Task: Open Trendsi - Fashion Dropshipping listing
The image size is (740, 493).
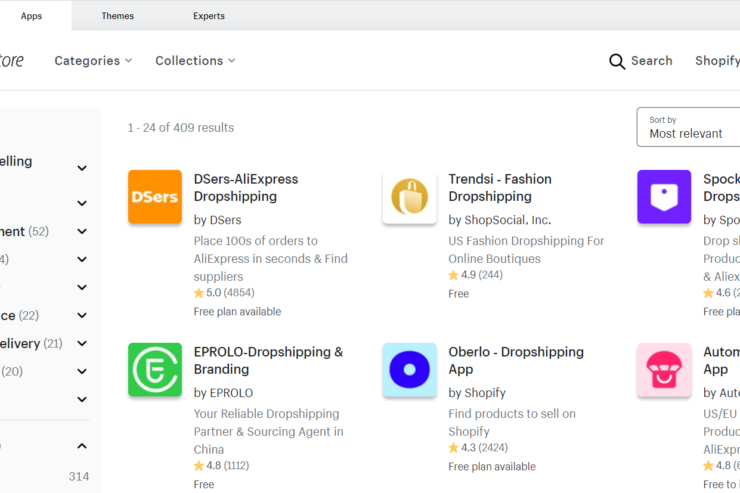Action: 499,188
